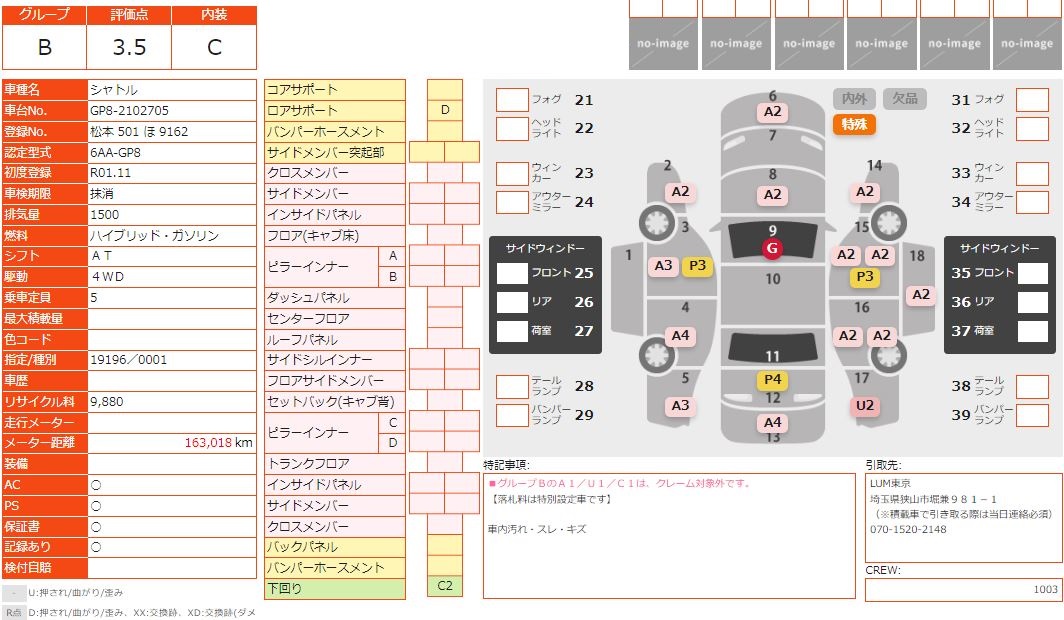Click the 評価点 score 3.5 cell
Image resolution: width=1064 pixels, height=620 pixels.
coord(130,47)
